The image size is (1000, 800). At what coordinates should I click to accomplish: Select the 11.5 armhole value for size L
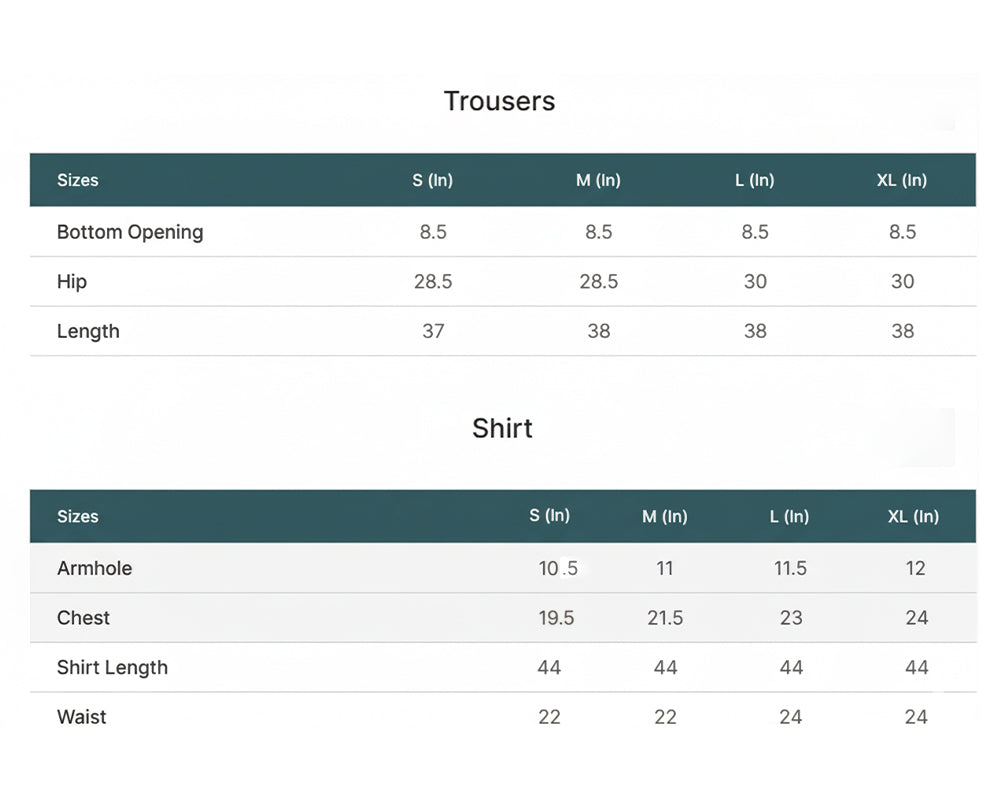pyautogui.click(x=790, y=568)
